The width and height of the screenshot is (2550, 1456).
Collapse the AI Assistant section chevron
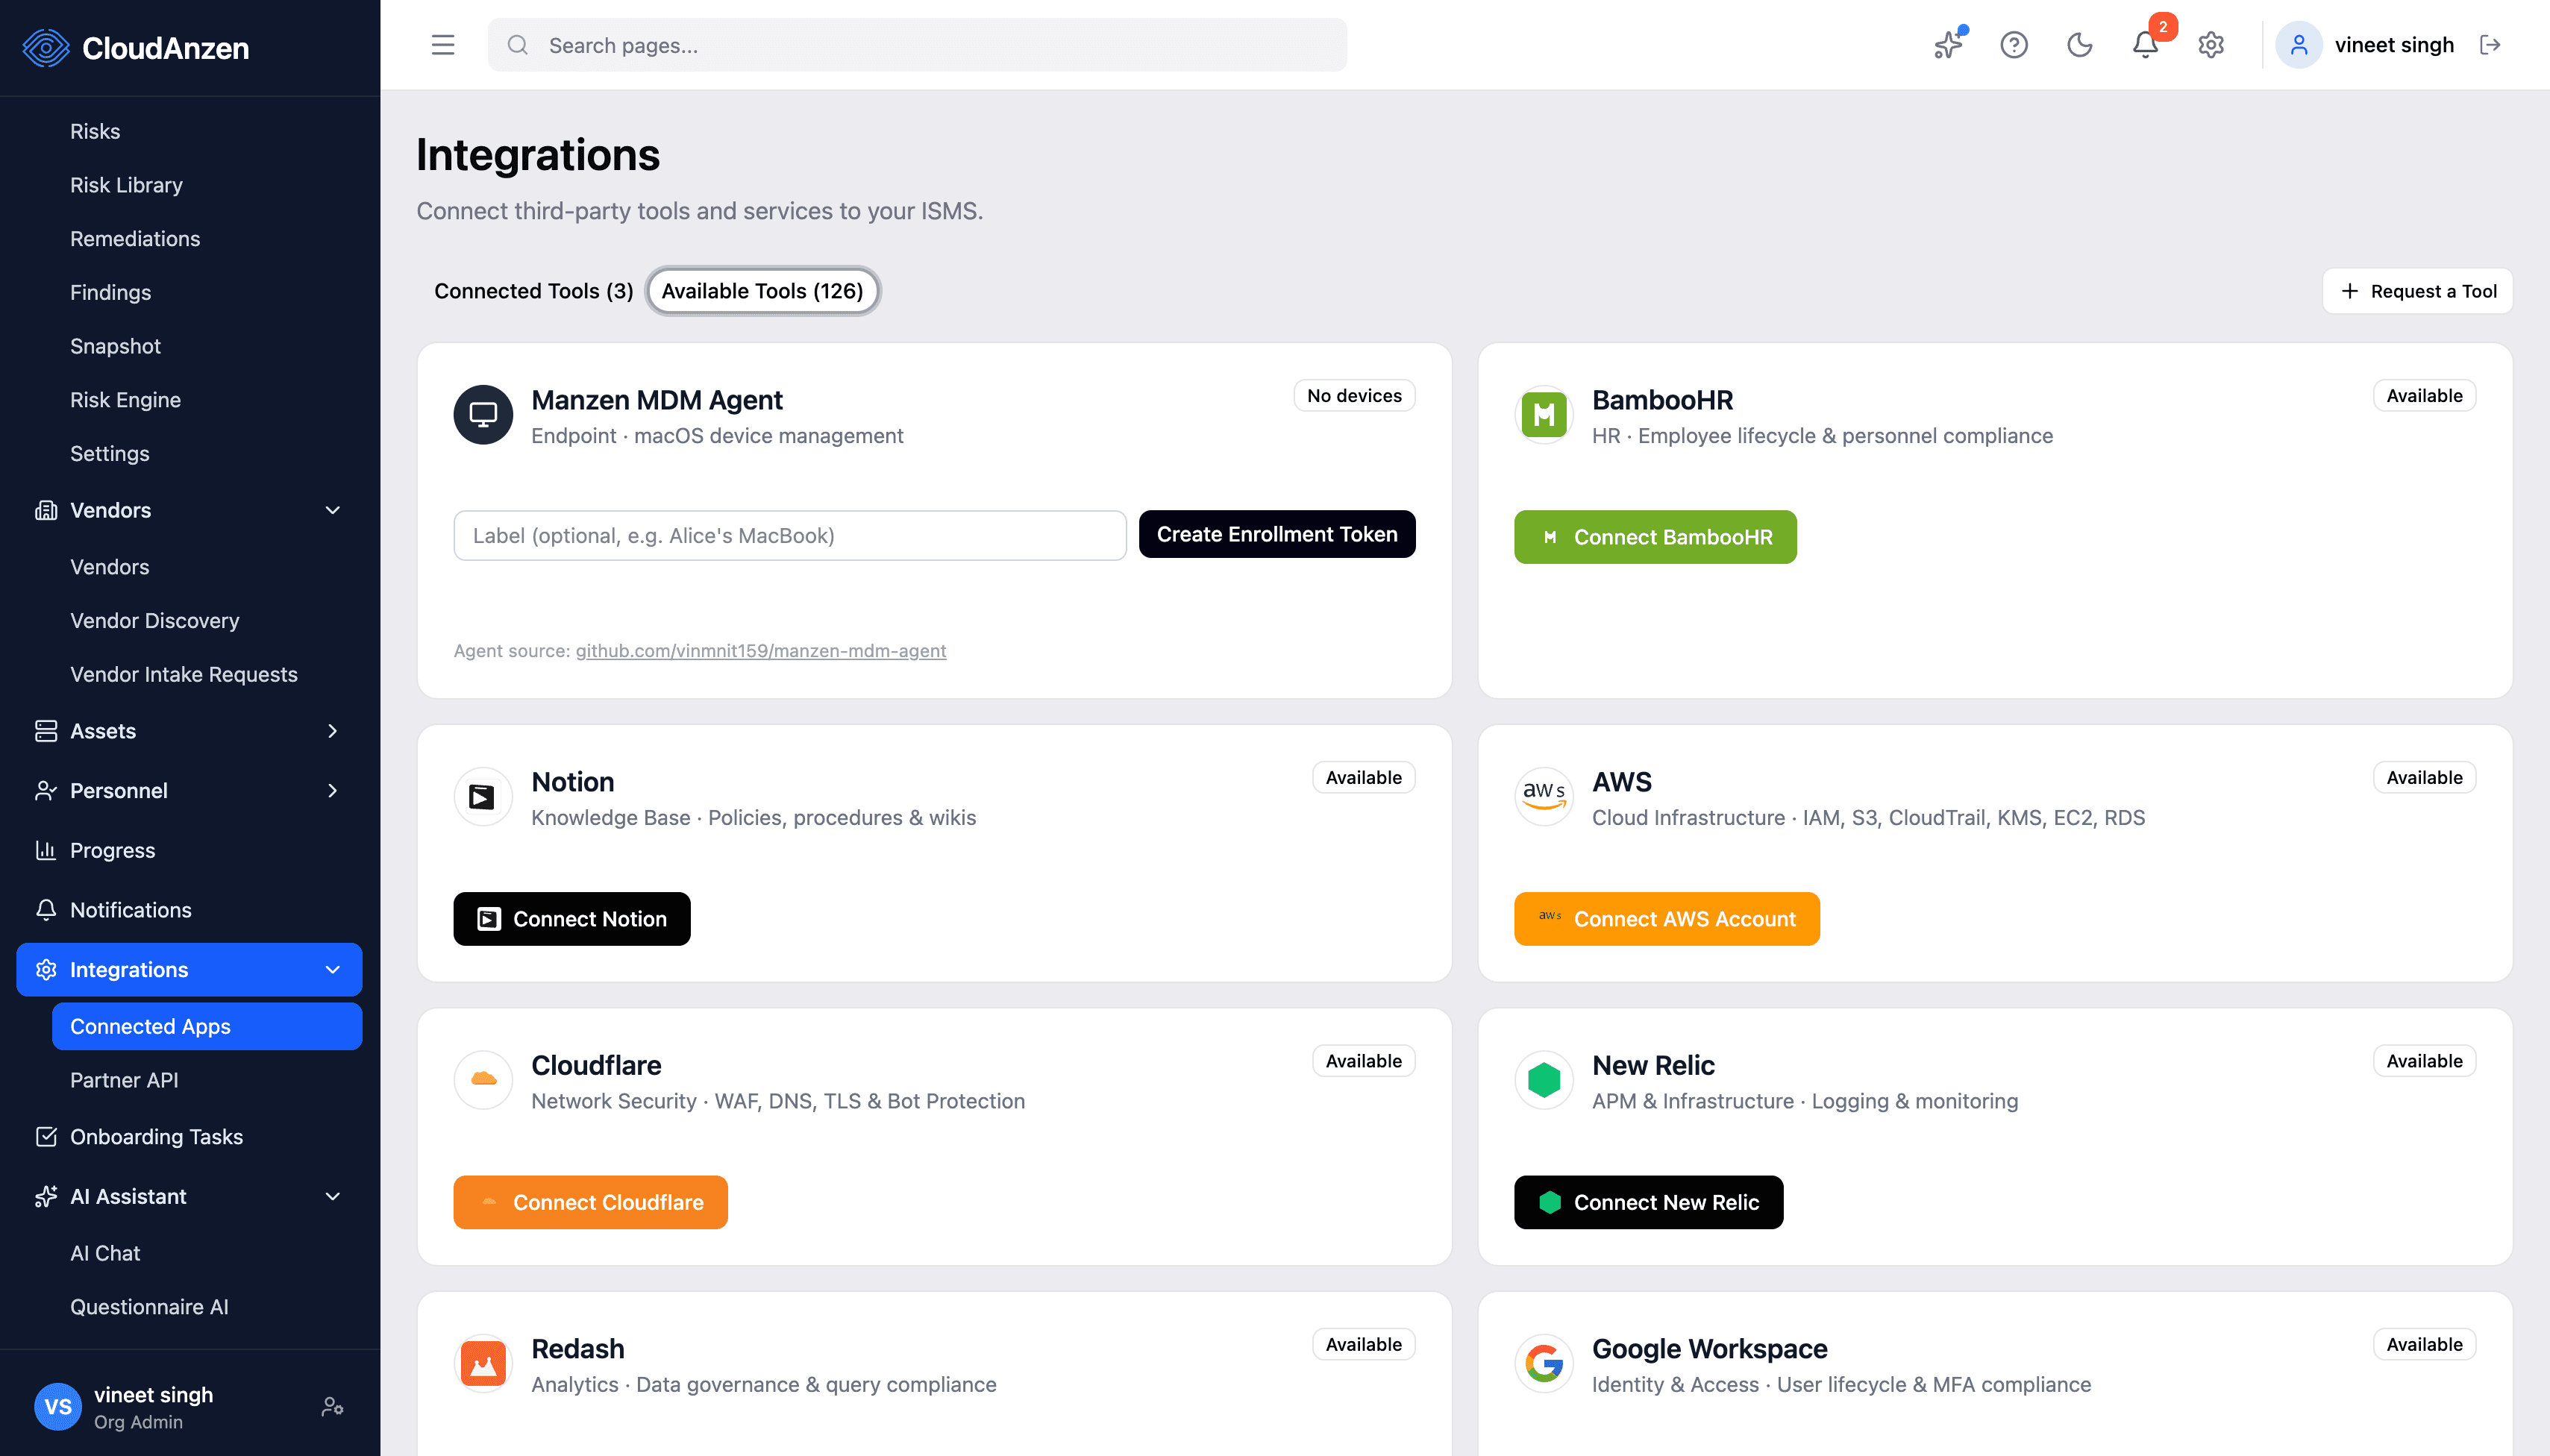(x=333, y=1196)
